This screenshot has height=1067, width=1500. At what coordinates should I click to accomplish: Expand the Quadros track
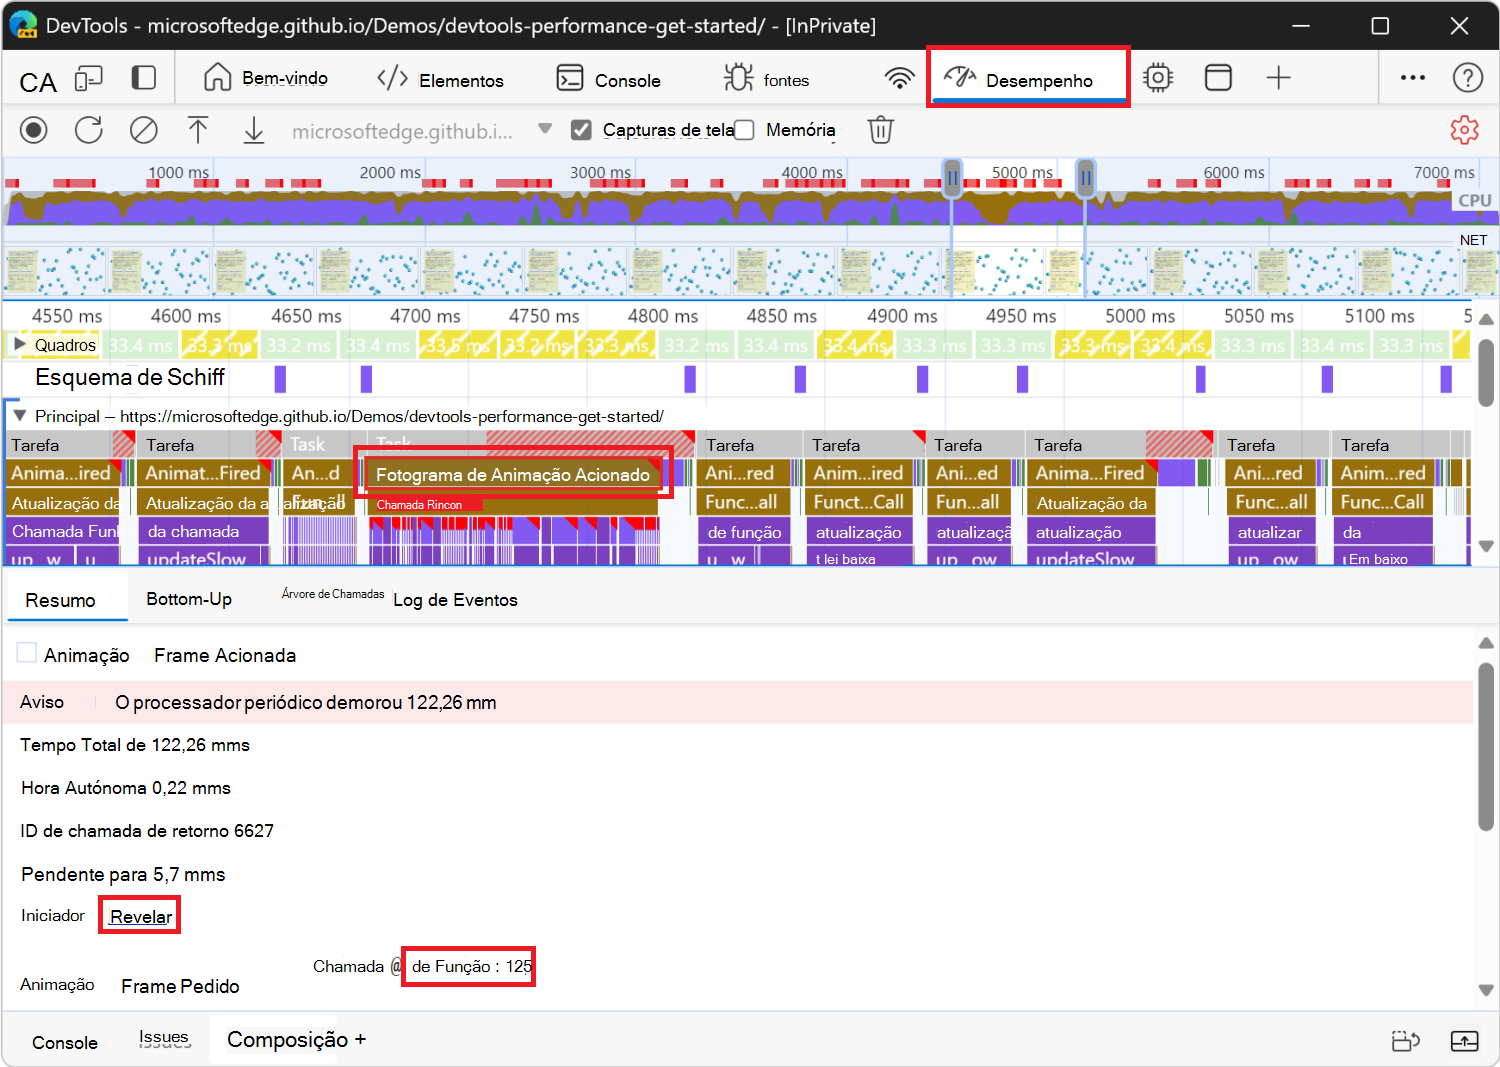click(x=19, y=344)
